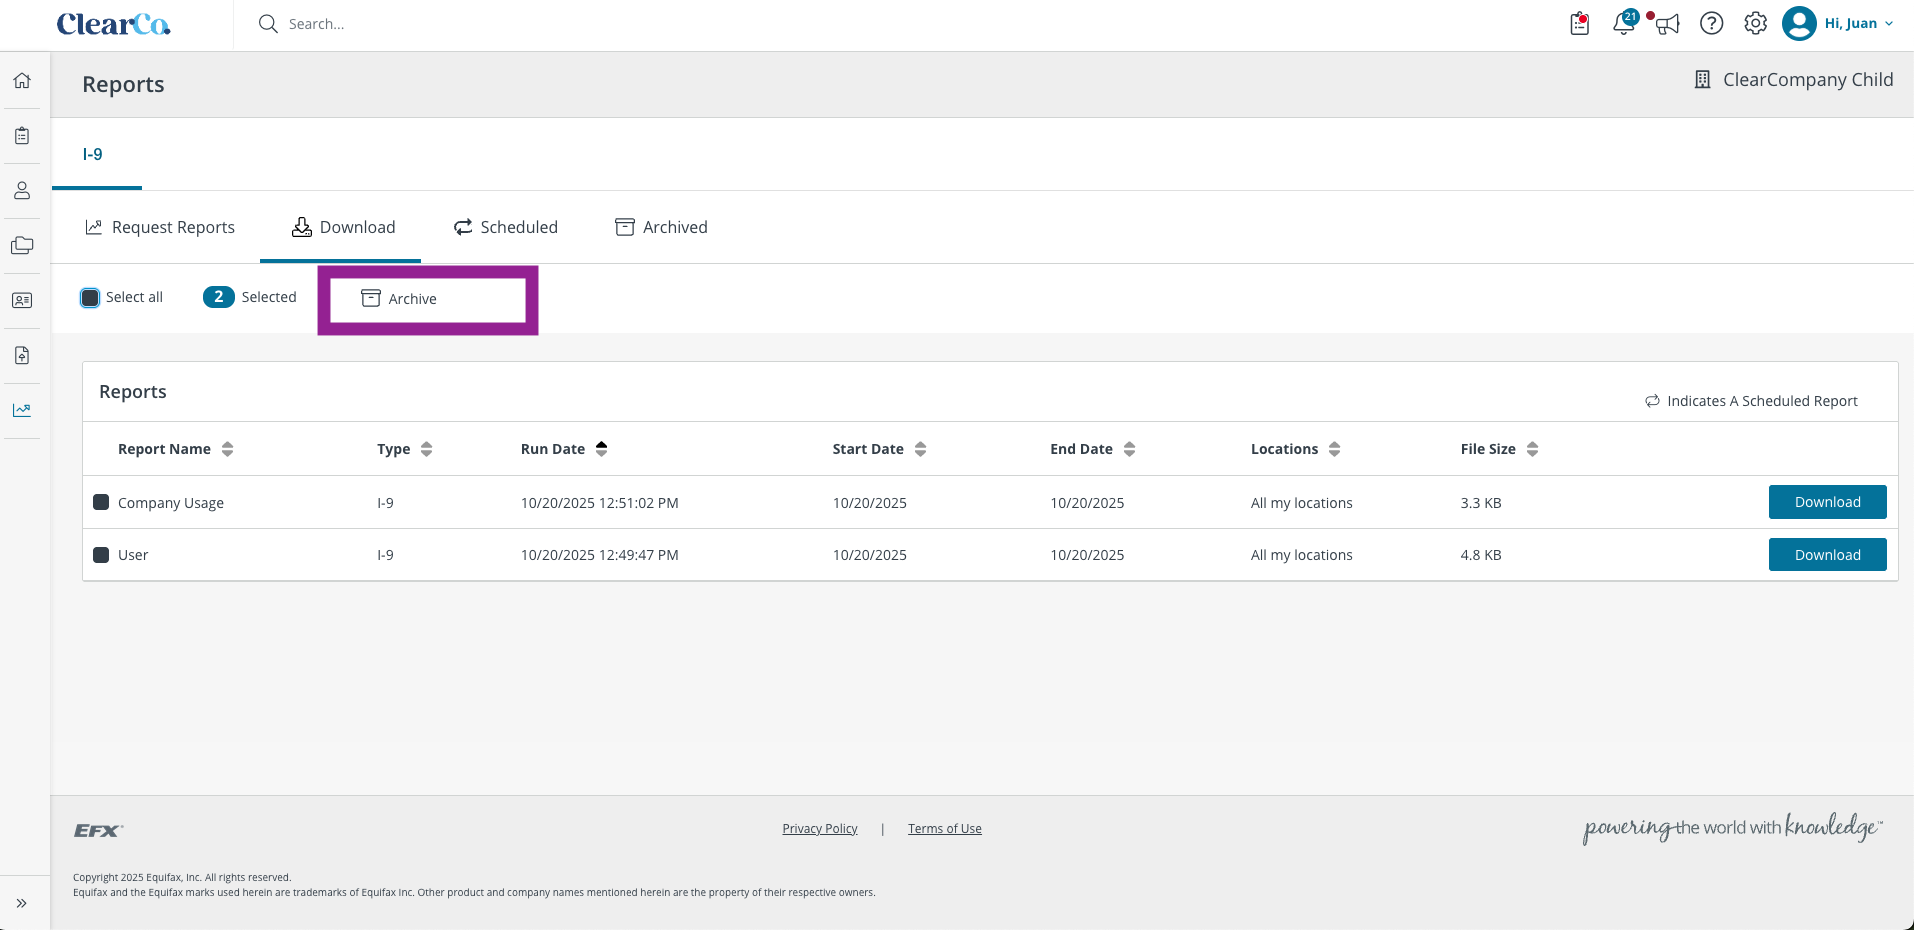
Task: Open the reports chart icon in sidebar
Action: [22, 410]
